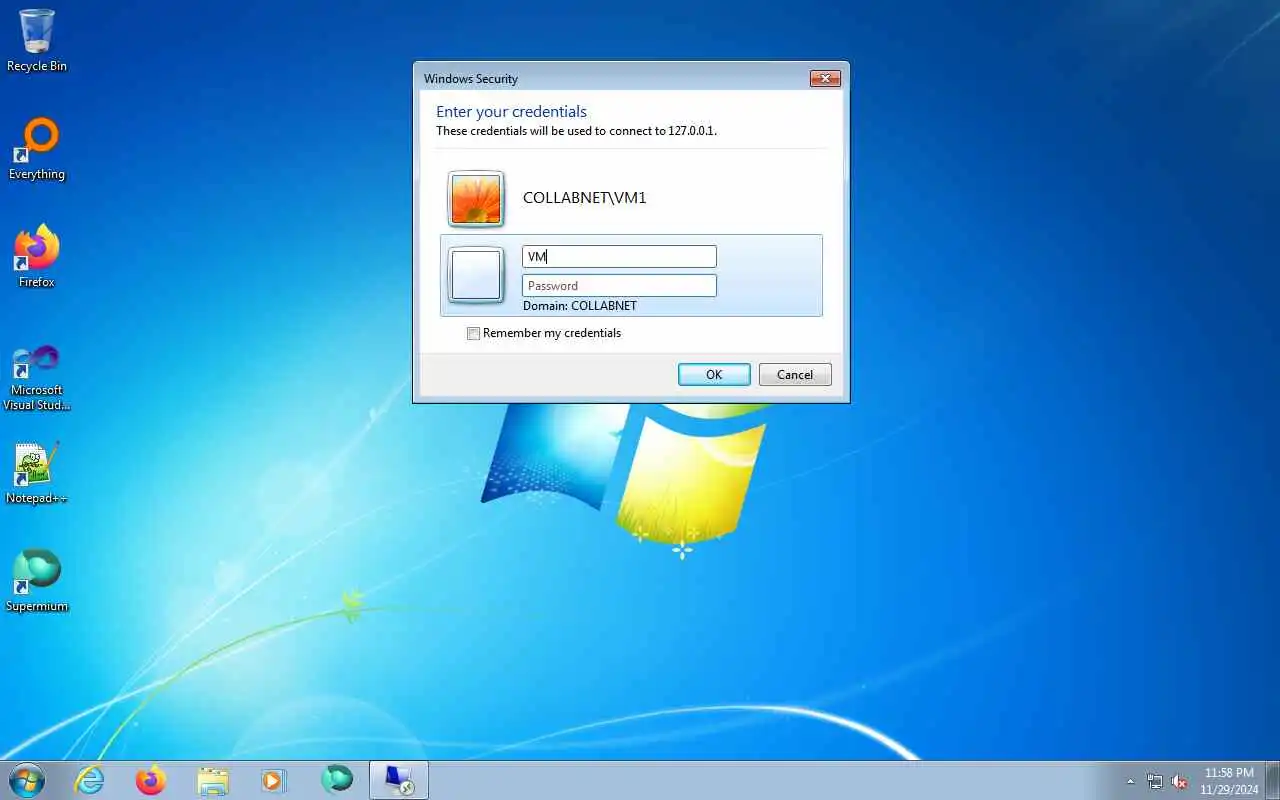Viewport: 1280px width, 800px height.
Task: Show hidden system tray icons
Action: click(x=1130, y=781)
